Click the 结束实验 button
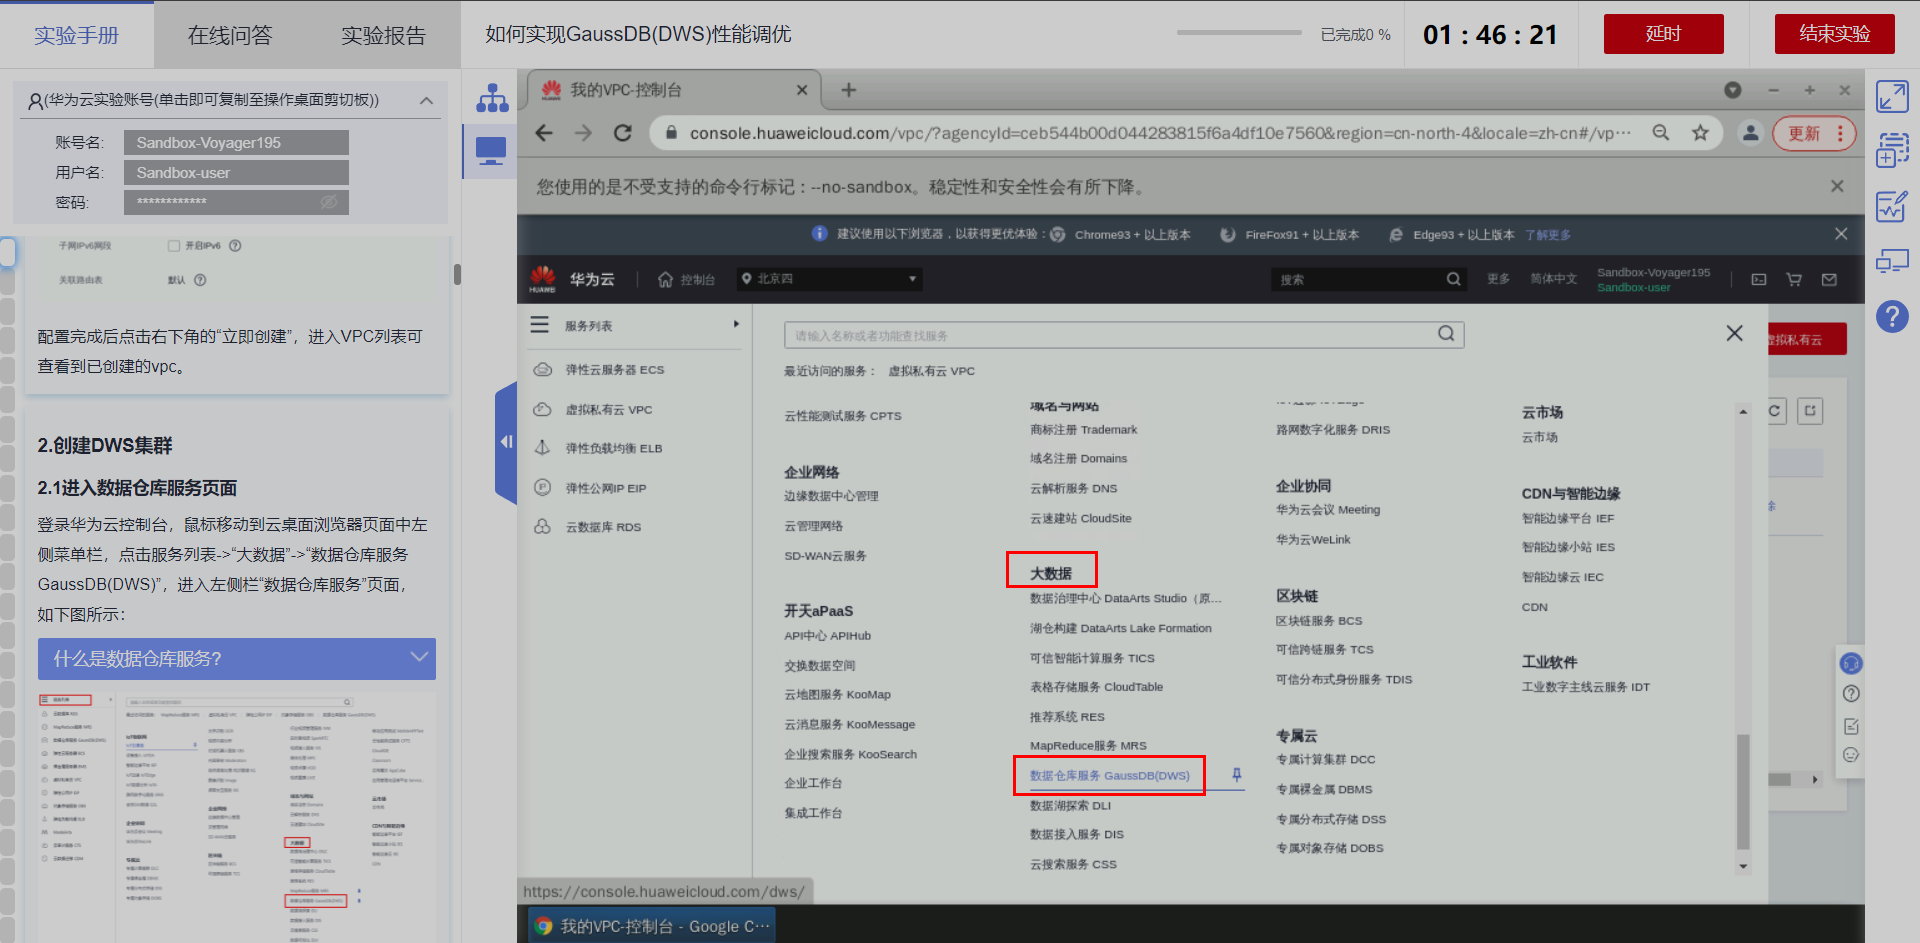The height and width of the screenshot is (943, 1920). pyautogui.click(x=1834, y=34)
